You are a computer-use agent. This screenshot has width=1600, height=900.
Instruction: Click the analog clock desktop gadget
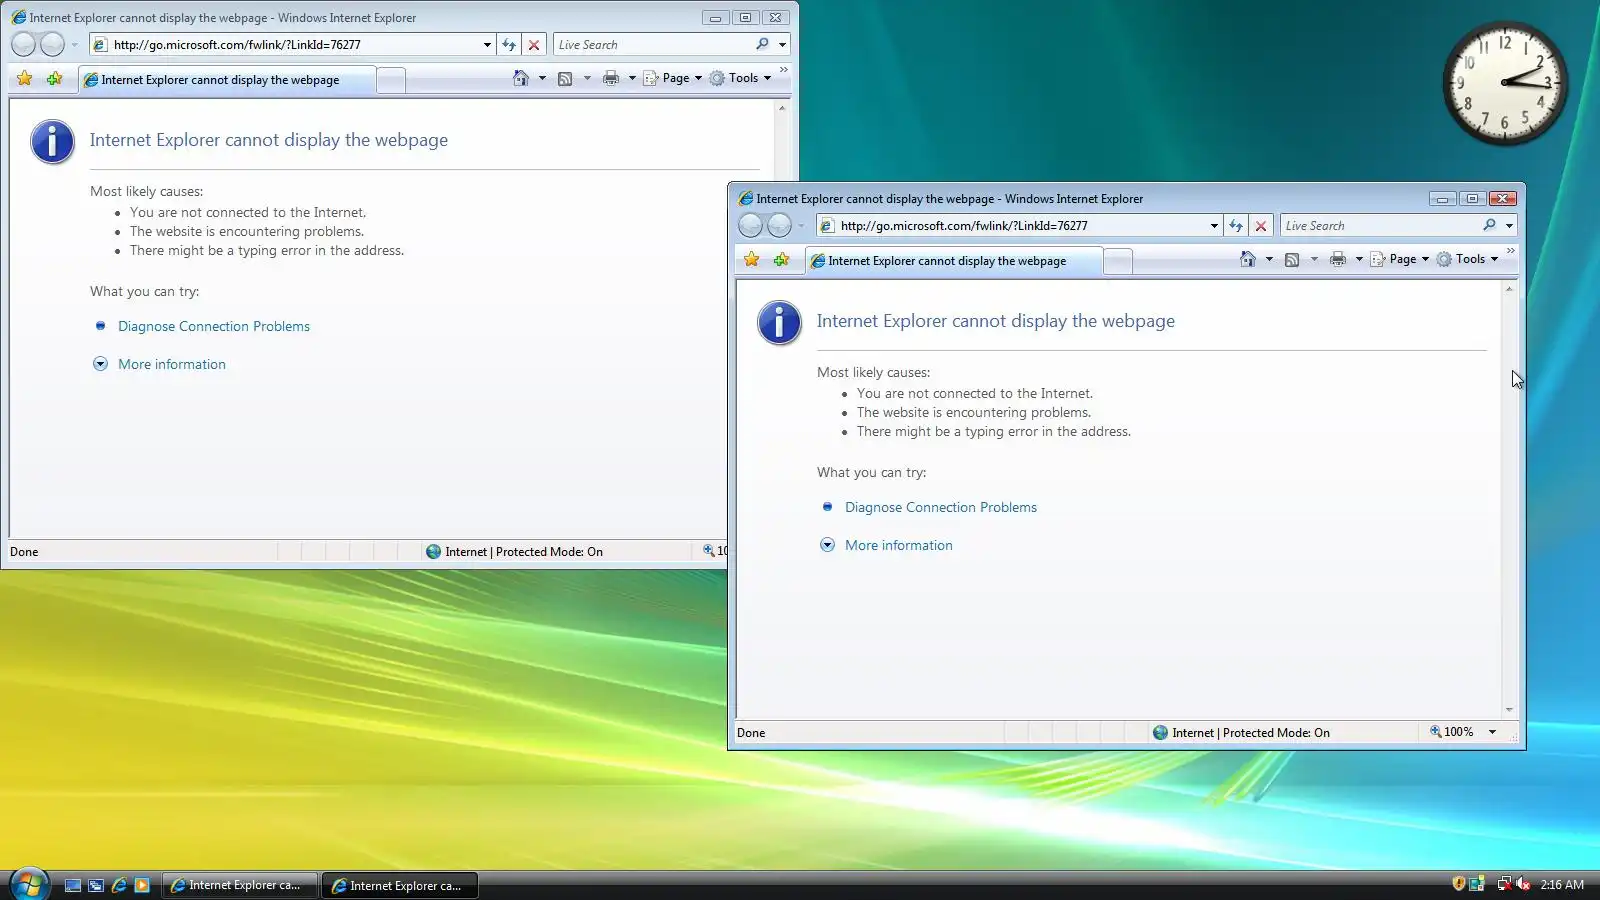(x=1504, y=83)
